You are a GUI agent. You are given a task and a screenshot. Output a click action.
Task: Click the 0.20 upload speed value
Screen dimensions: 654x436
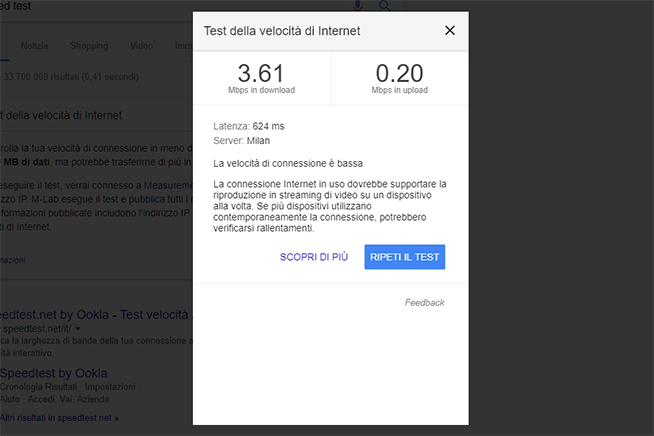point(400,73)
